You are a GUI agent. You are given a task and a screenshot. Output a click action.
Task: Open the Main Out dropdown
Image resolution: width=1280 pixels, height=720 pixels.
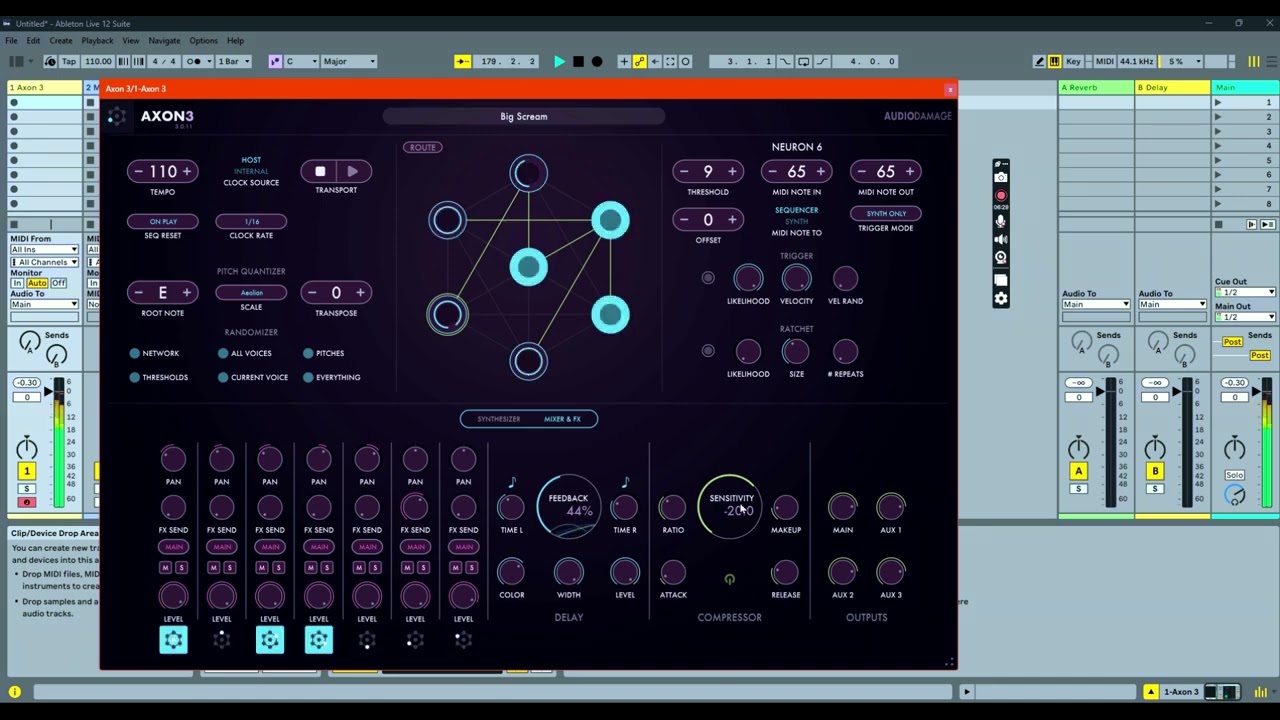point(1245,317)
